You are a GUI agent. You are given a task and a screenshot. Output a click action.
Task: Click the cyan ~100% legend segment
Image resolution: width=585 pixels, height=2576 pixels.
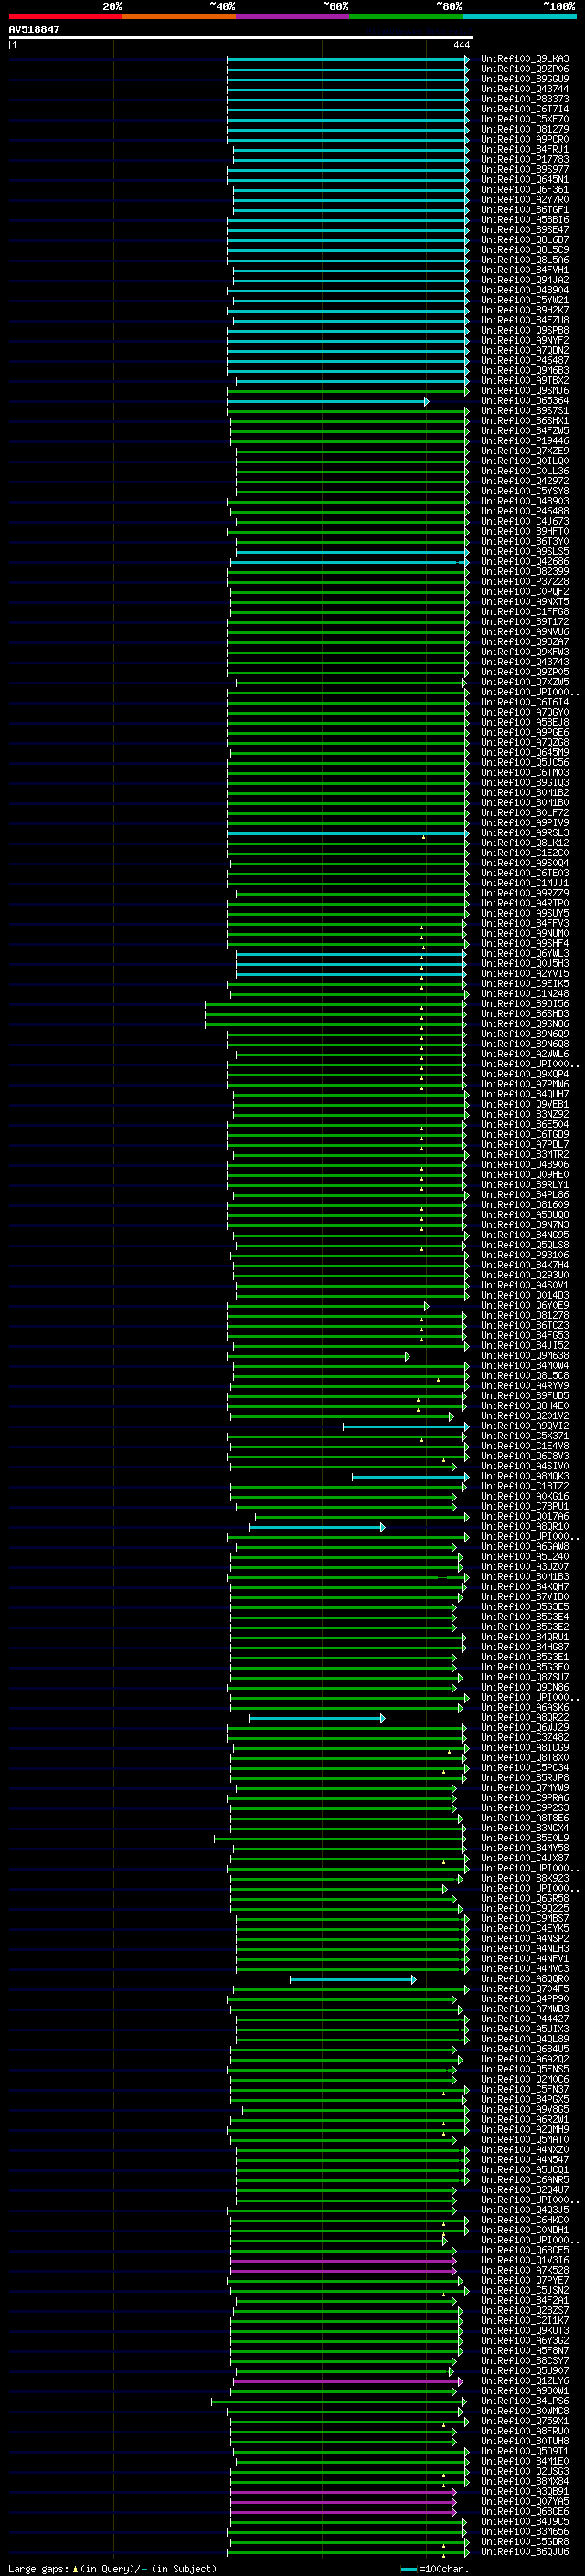(519, 16)
